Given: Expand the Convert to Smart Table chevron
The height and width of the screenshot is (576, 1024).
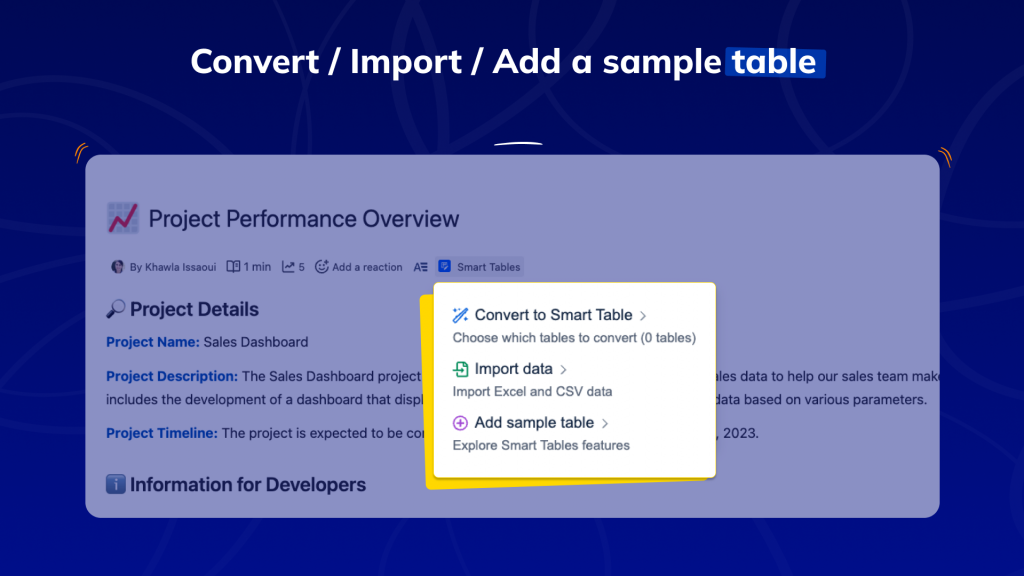Looking at the screenshot, I should [643, 316].
